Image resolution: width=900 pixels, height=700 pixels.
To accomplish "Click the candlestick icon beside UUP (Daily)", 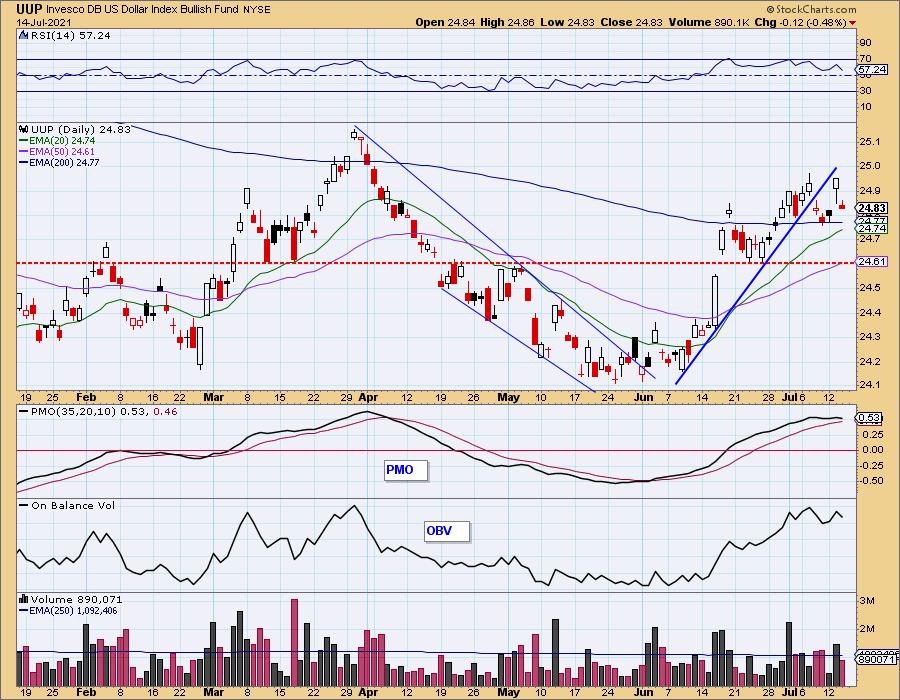I will (x=24, y=130).
